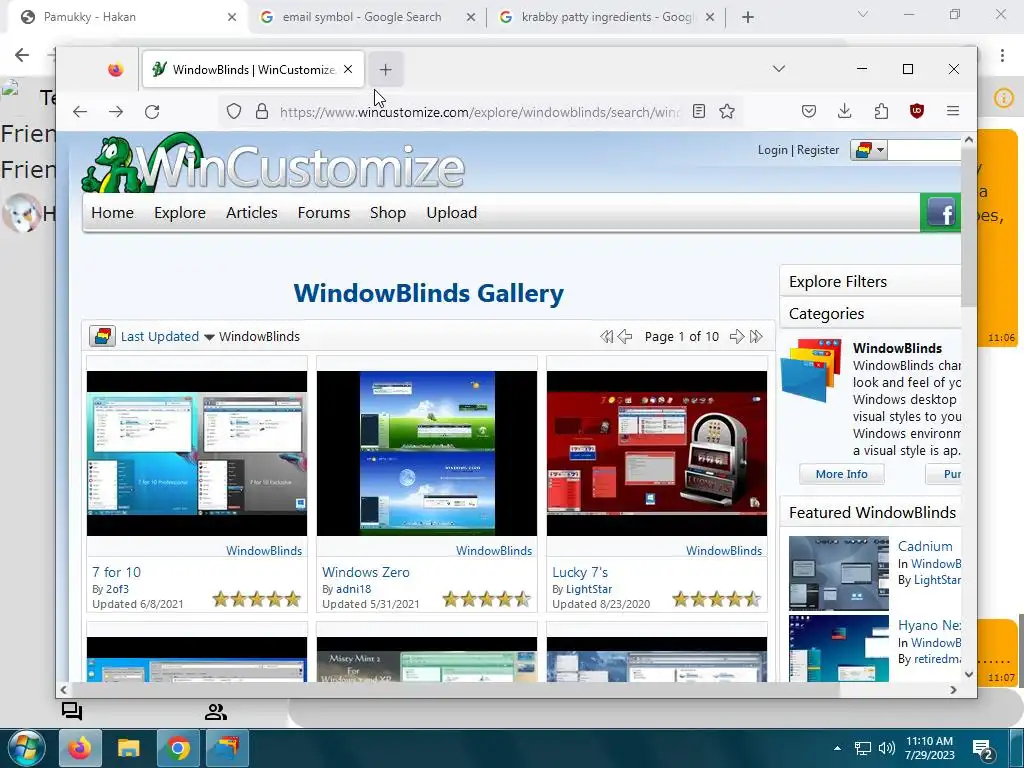Viewport: 1024px width, 768px height.
Task: Open the 7 for 10 title link
Action: coord(116,572)
